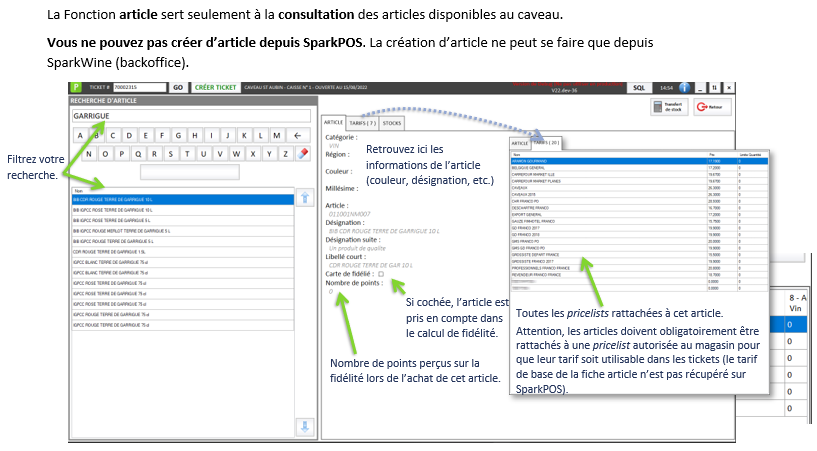Viewport: 817px width, 451px height.
Task: Click the SQL button
Action: click(x=640, y=88)
